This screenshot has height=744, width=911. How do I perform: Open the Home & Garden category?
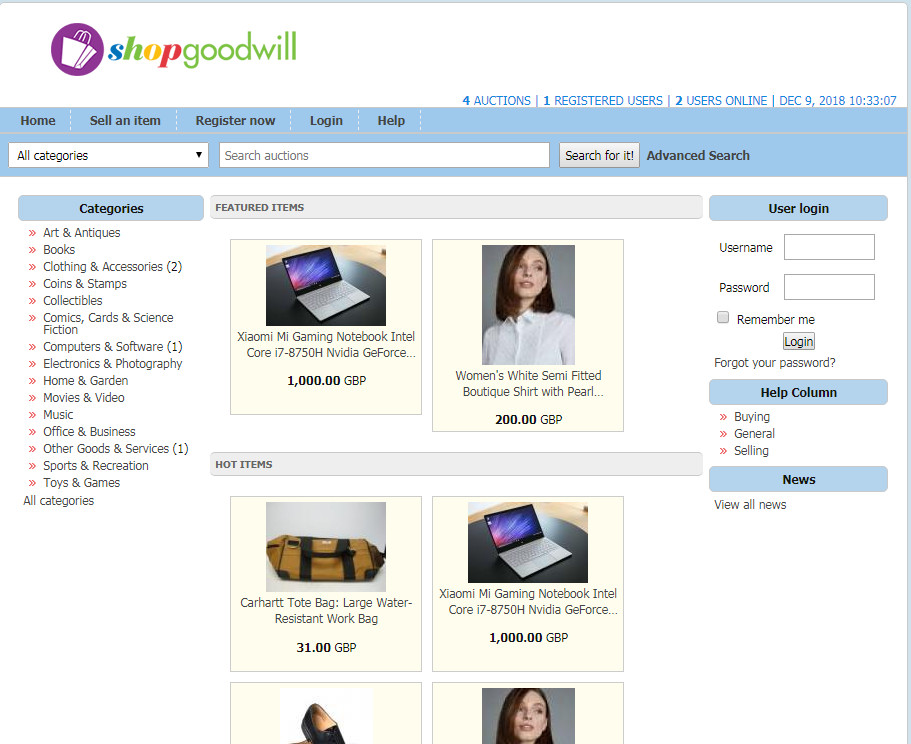click(85, 380)
